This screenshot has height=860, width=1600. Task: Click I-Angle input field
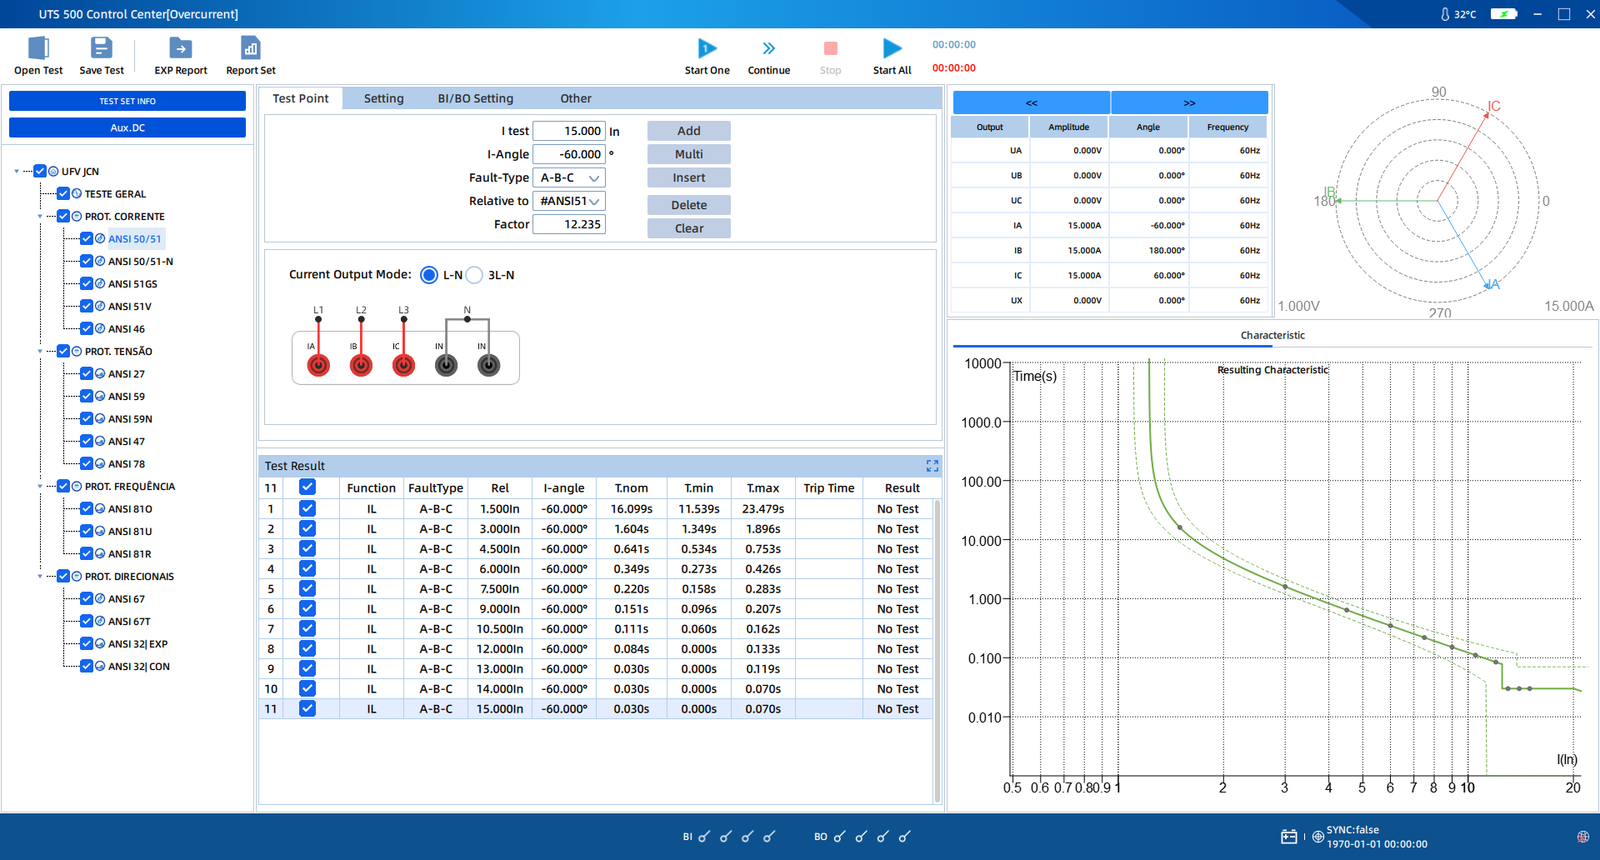point(569,154)
